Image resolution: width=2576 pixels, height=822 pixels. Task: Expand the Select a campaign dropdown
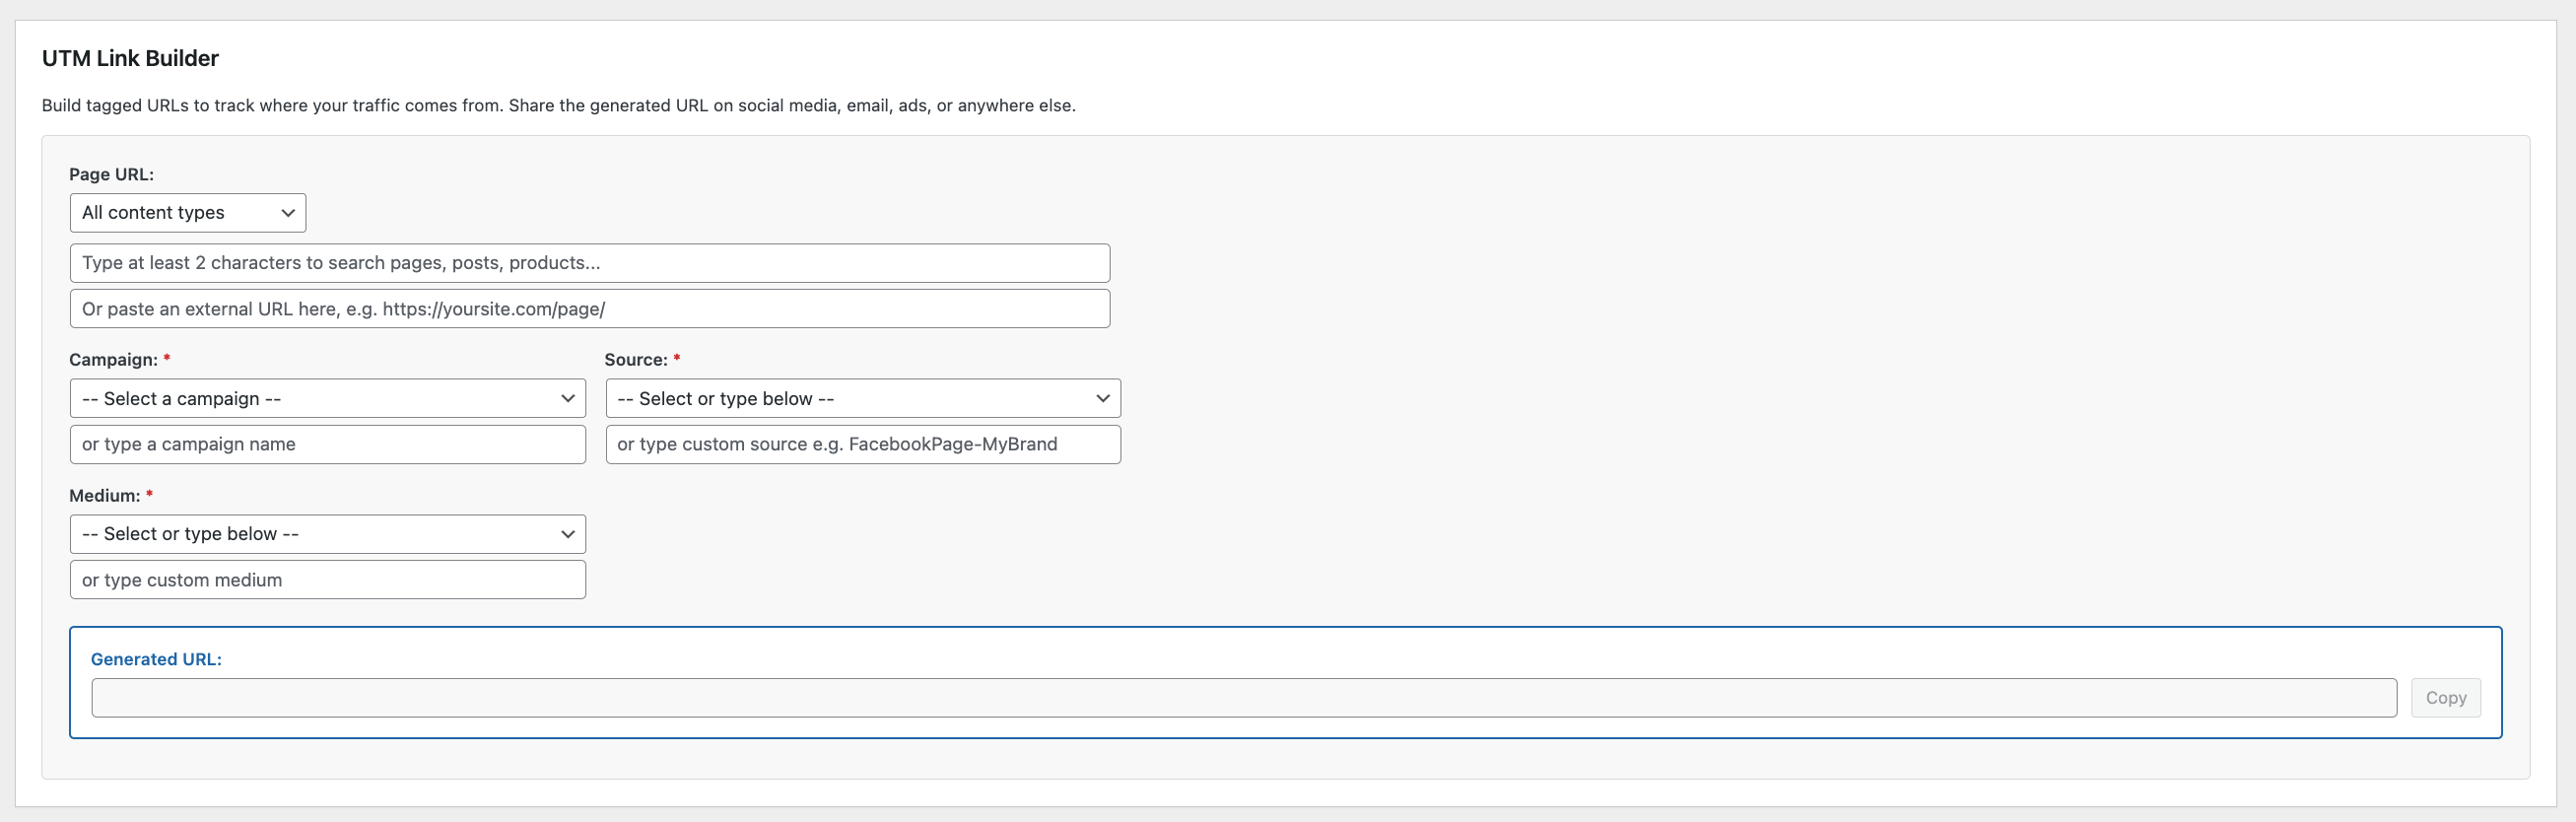tap(327, 399)
